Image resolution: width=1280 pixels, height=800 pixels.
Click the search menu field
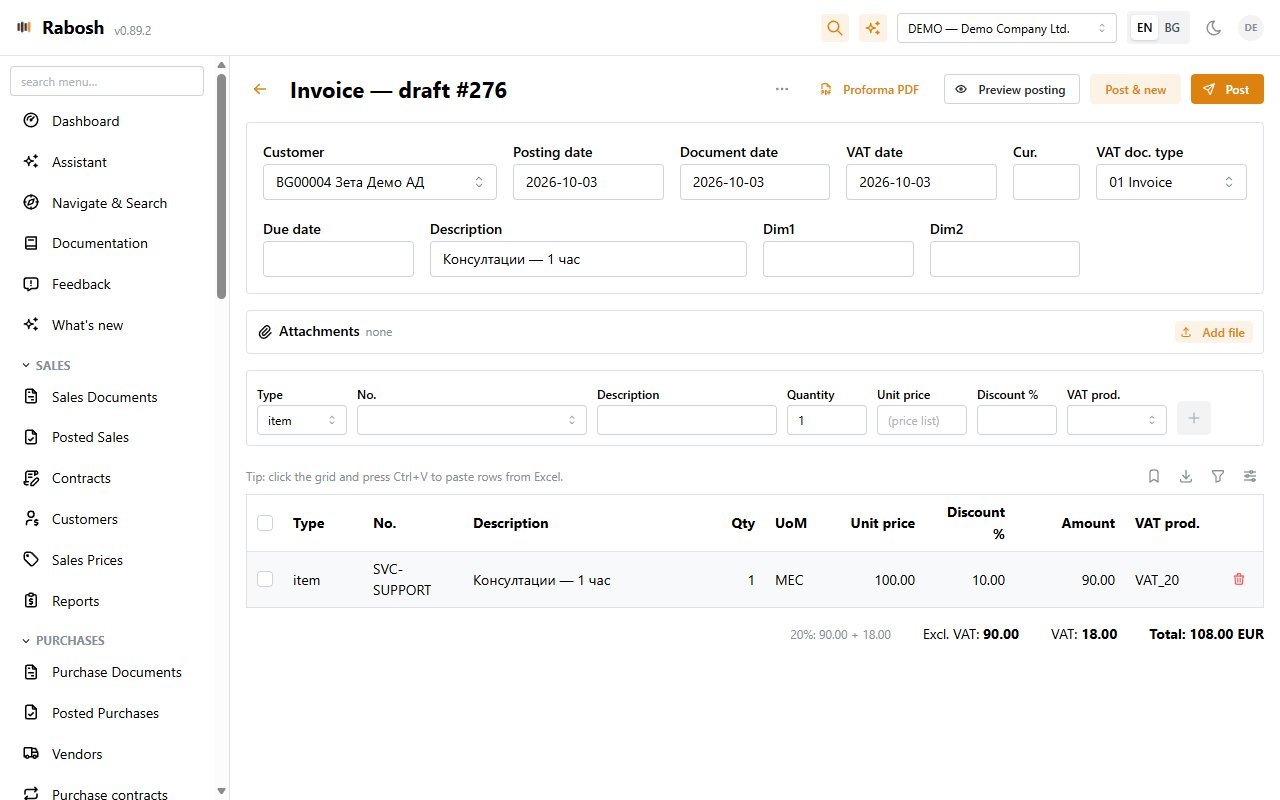107,81
